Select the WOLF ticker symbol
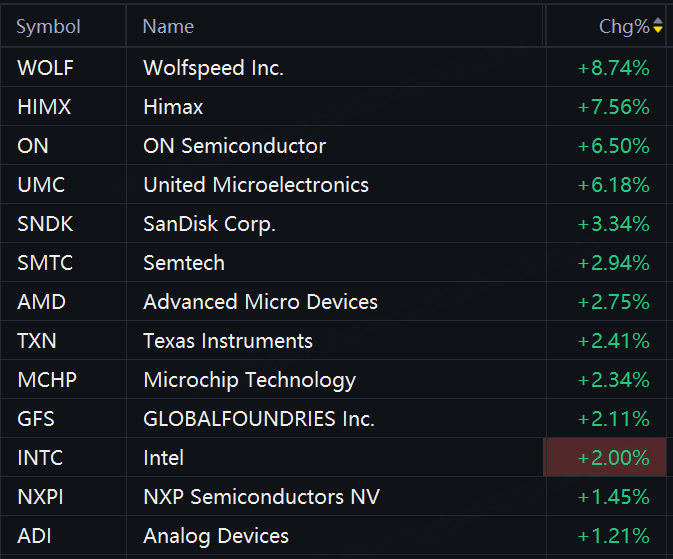Viewport: 673px width, 559px height. [46, 68]
